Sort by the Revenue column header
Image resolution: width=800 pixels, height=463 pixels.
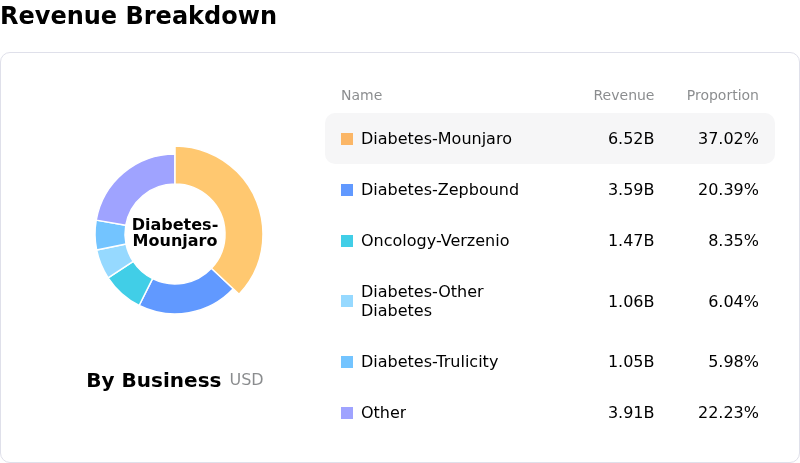[623, 96]
